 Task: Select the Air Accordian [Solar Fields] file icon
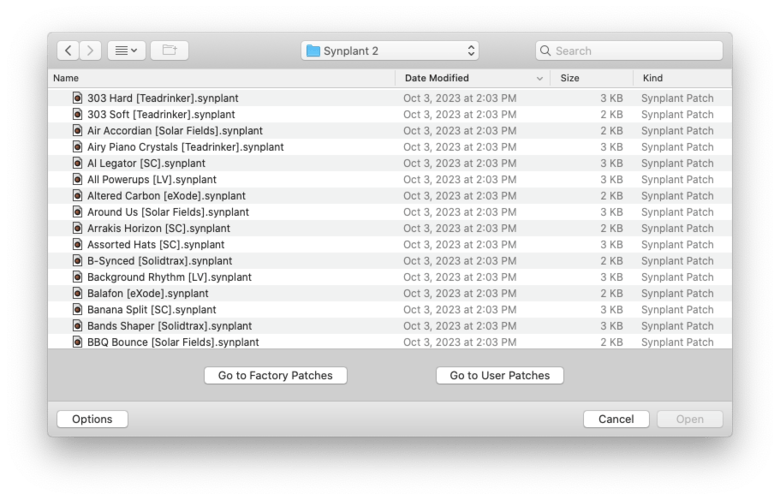[77, 130]
